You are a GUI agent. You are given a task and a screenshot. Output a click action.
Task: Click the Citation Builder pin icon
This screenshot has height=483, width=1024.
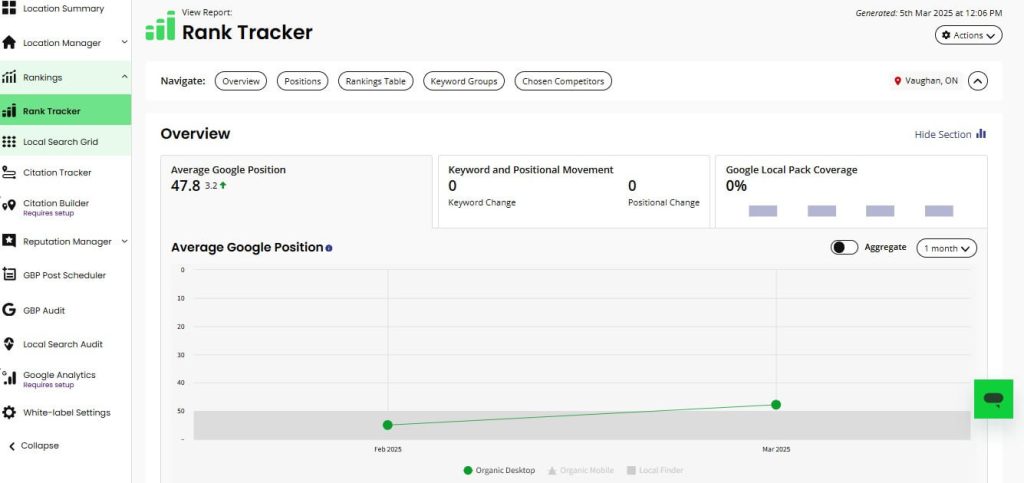tap(9, 206)
